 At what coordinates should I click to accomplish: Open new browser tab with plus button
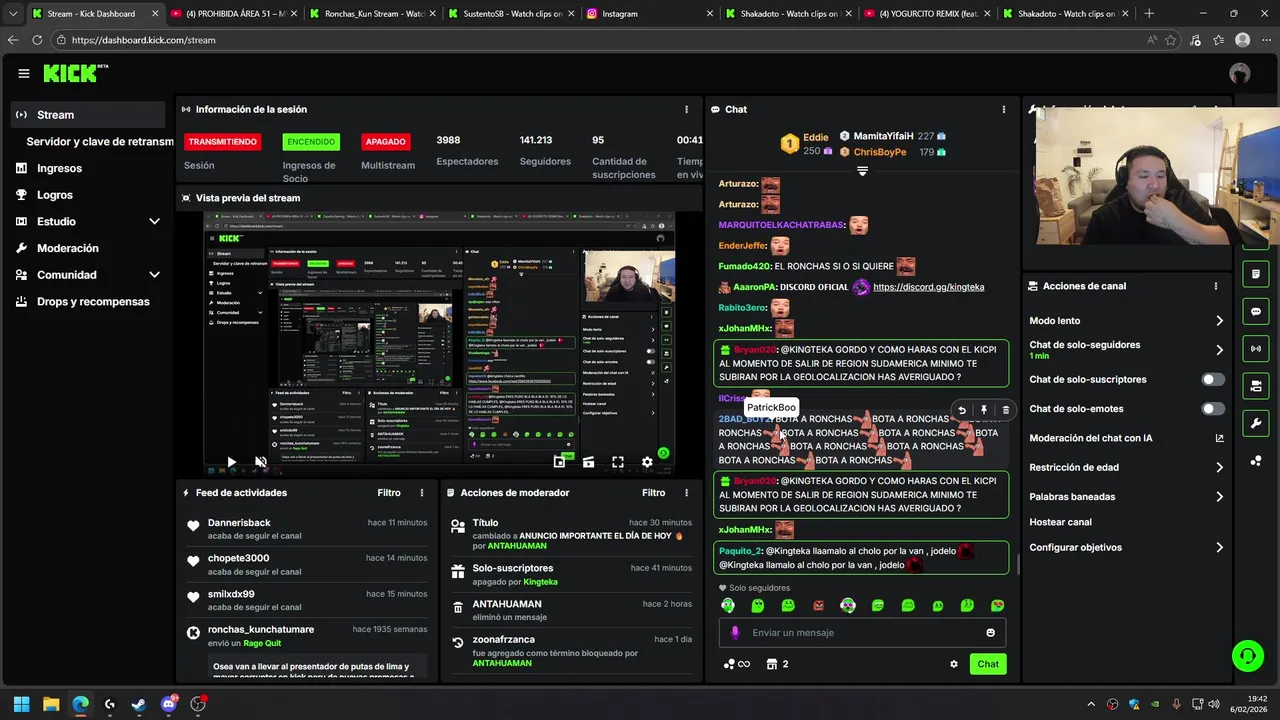[1148, 14]
